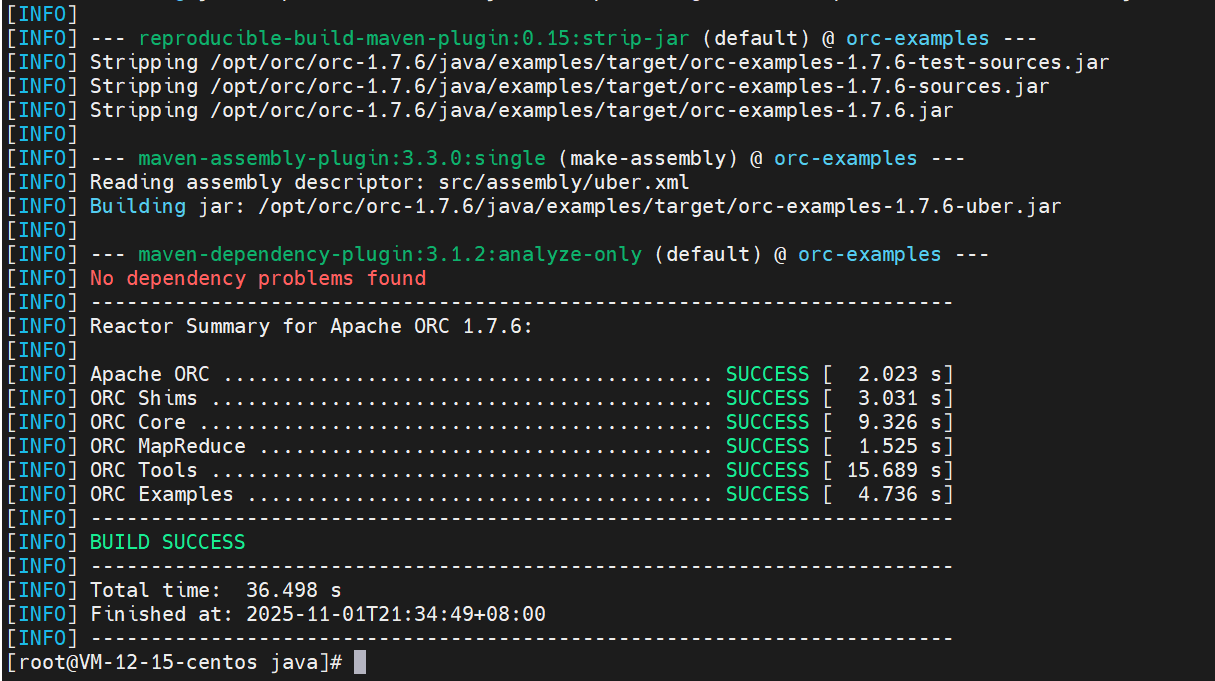Viewport: 1215px width, 681px height.
Task: Click the SUCCESS status on ORC Examples row
Action: point(767,494)
